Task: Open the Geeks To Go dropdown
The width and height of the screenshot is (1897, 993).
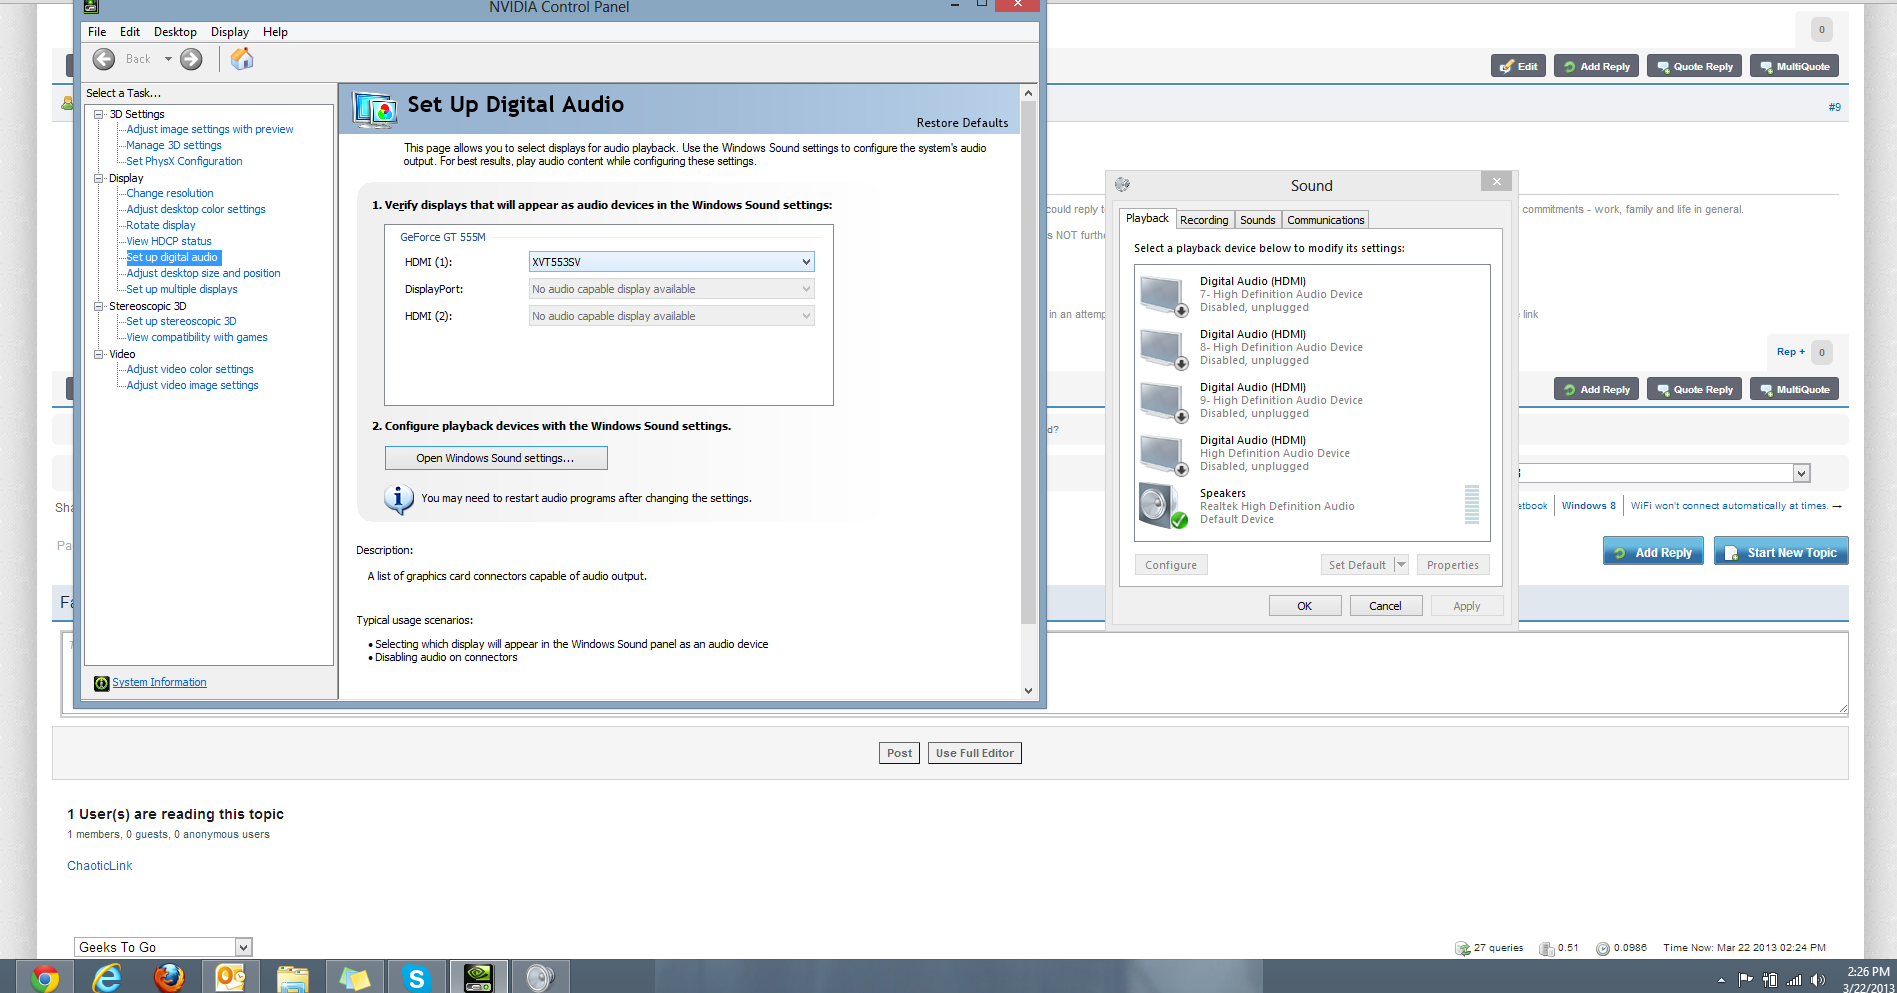Action: (163, 947)
